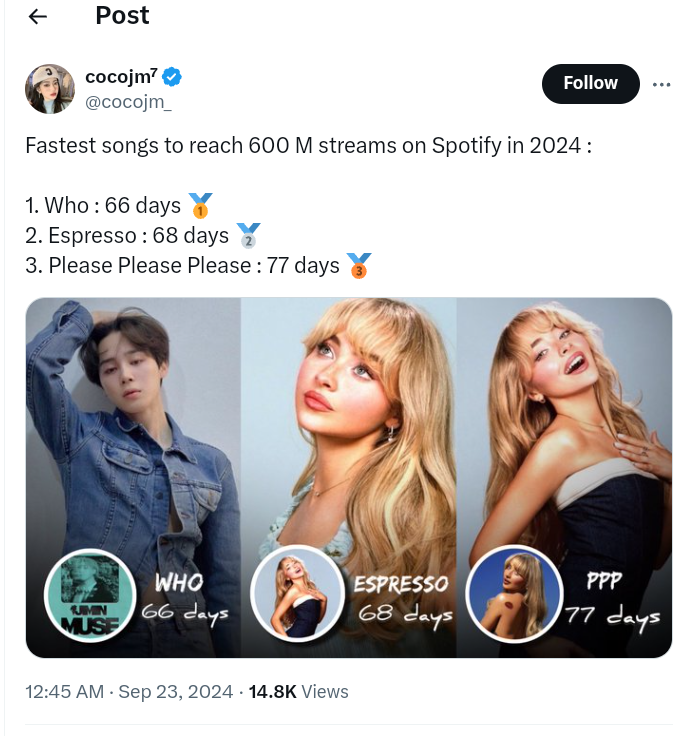Click the blue verified badge
Viewport: 681px width, 736px height.
[172, 77]
